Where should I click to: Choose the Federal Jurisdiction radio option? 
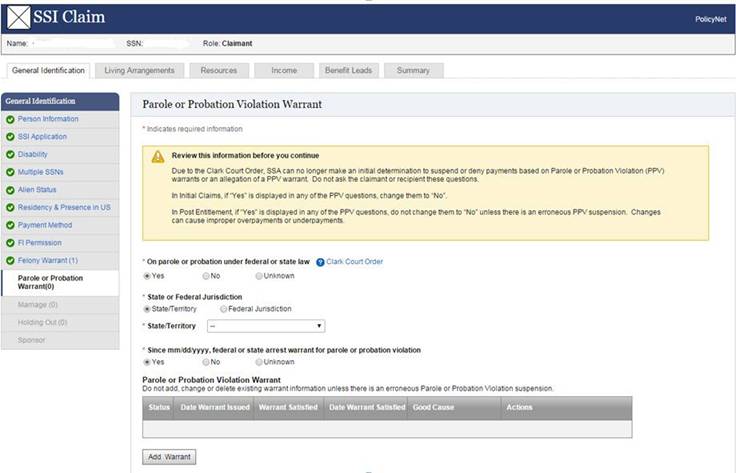click(224, 309)
